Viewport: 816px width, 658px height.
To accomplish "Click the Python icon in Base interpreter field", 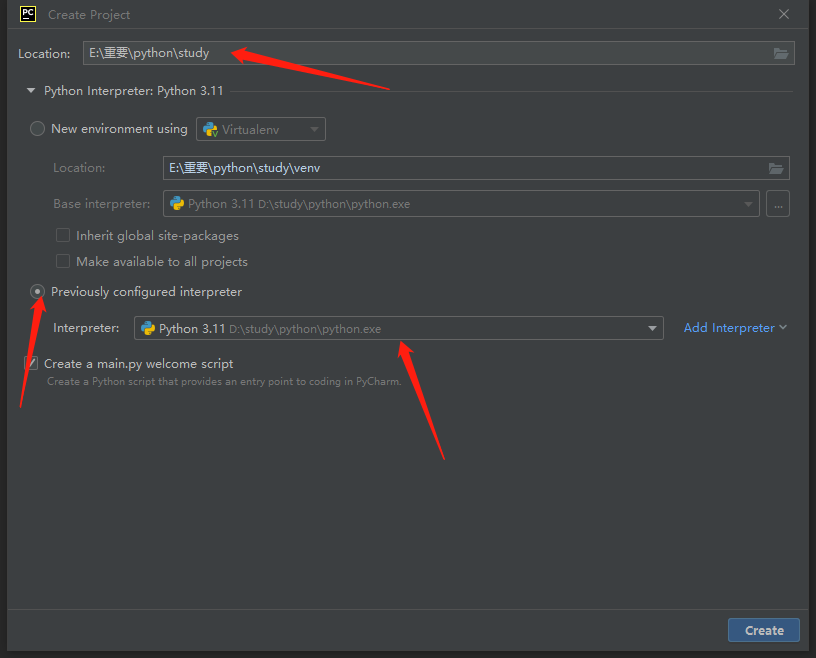I will tap(177, 204).
